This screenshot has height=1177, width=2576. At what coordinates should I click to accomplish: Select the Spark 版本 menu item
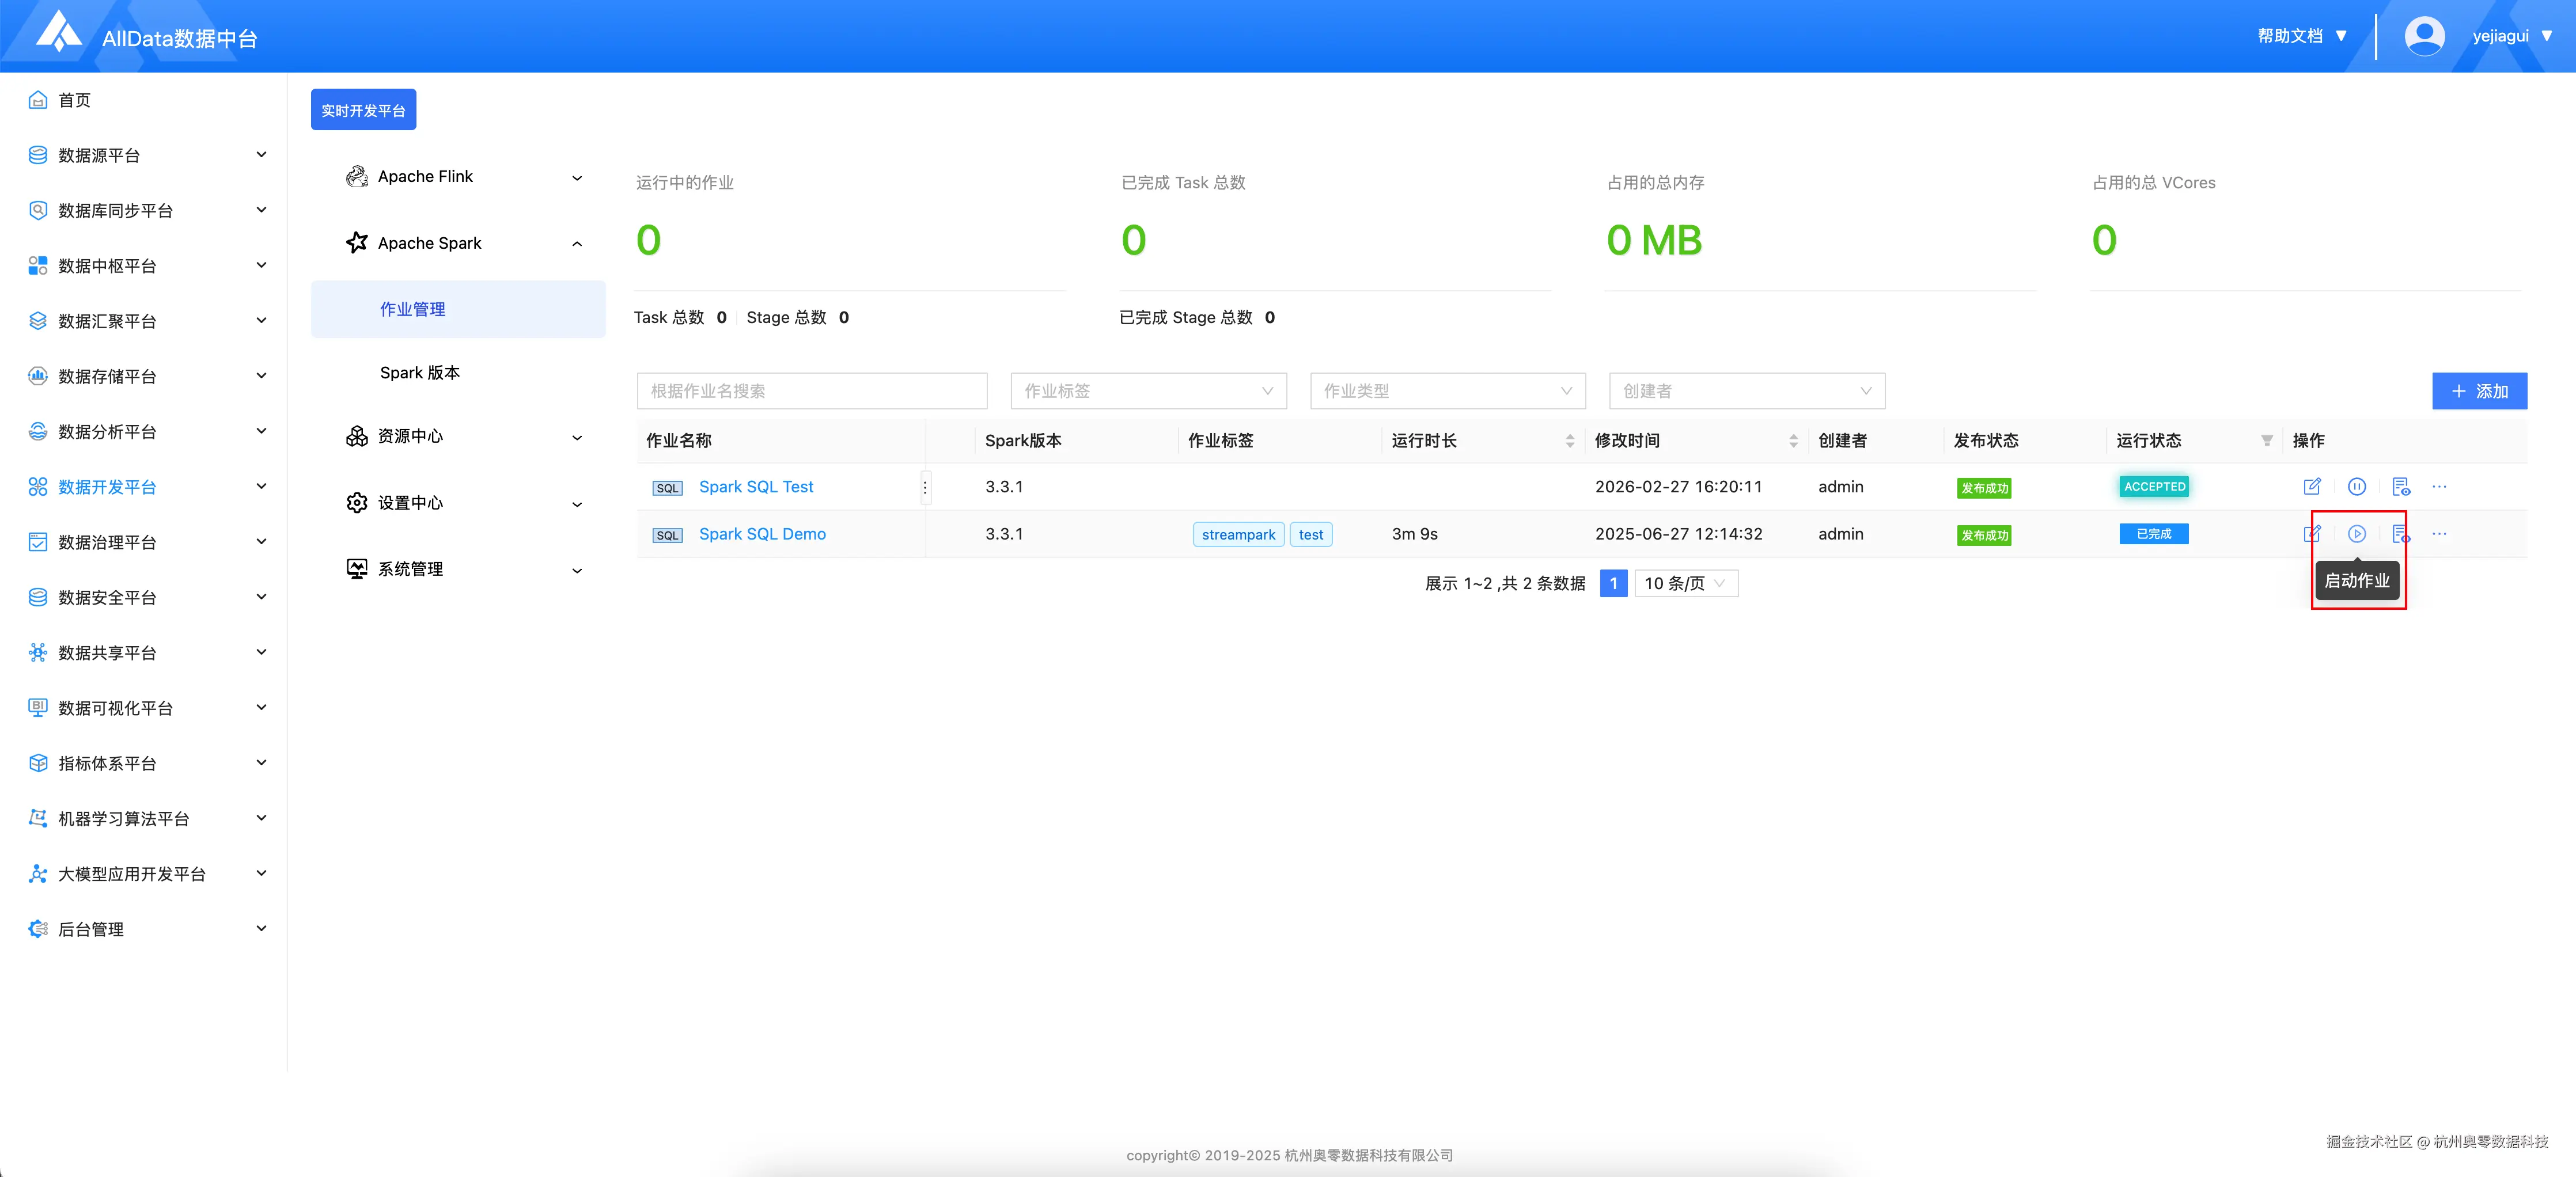tap(420, 373)
